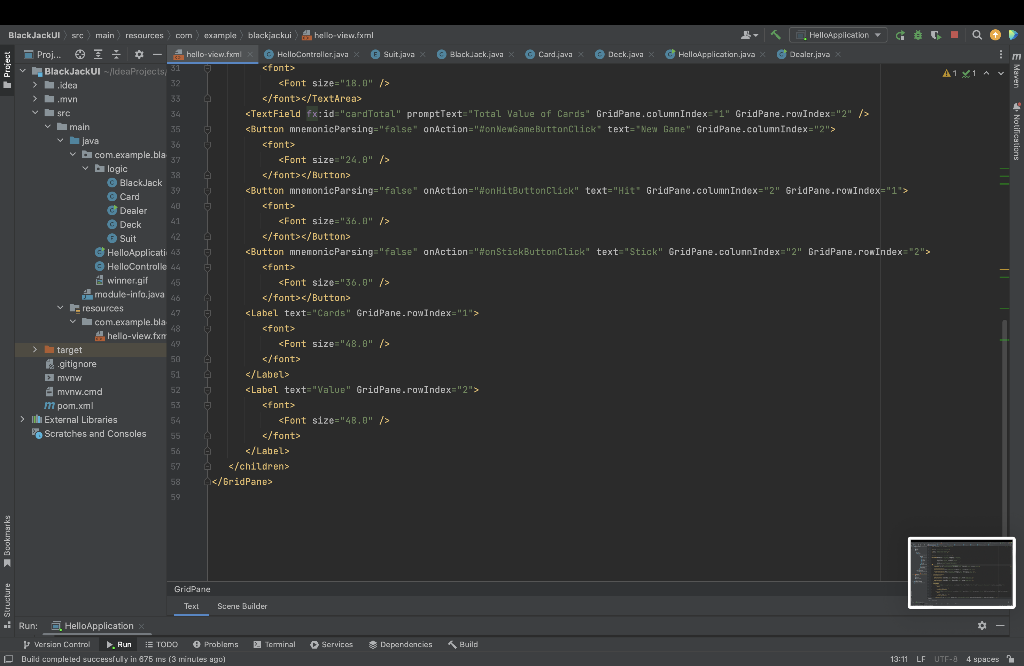Run HelloApplication with coverage
1024x666 pixels.
[x=936, y=35]
